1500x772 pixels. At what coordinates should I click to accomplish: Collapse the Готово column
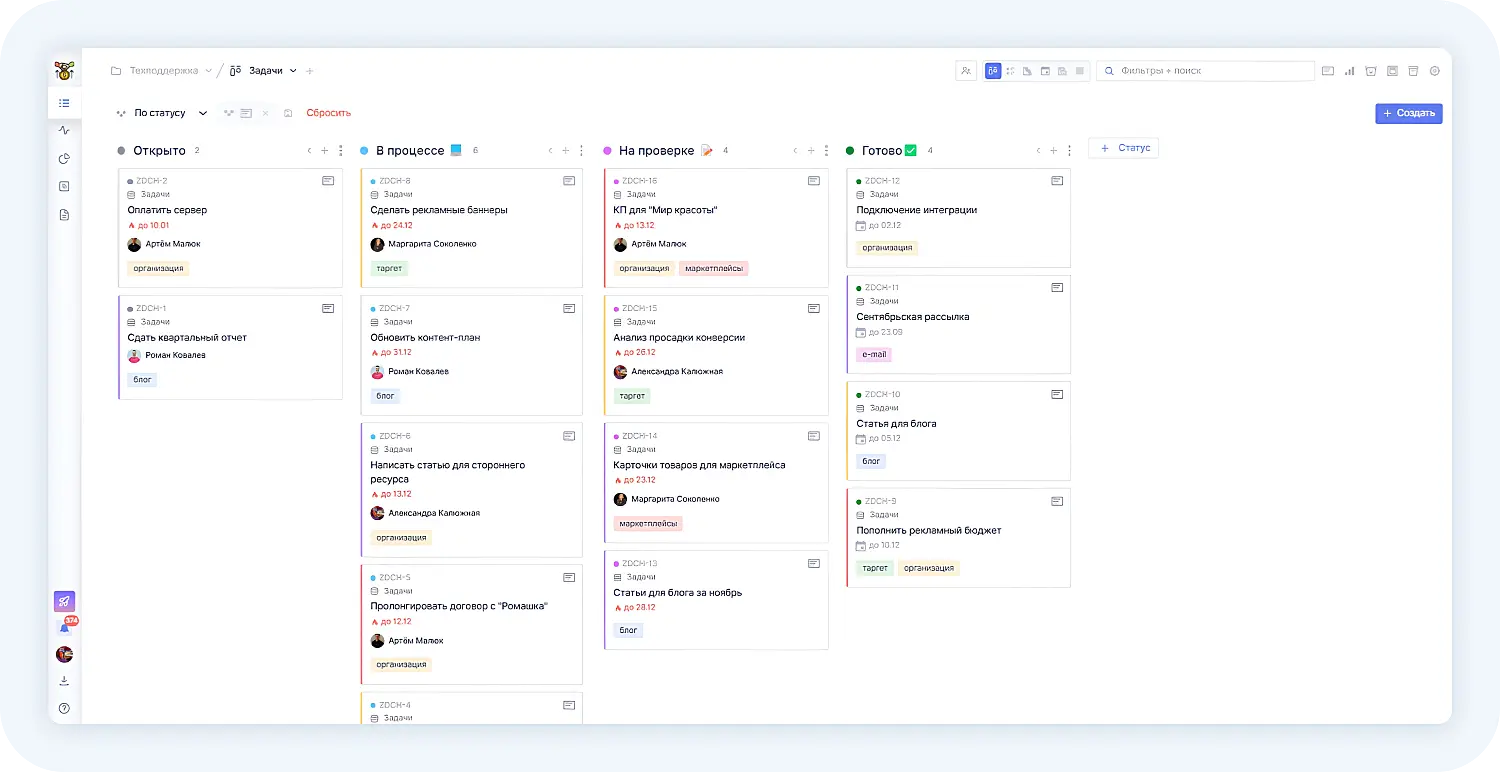pyautogui.click(x=1038, y=151)
